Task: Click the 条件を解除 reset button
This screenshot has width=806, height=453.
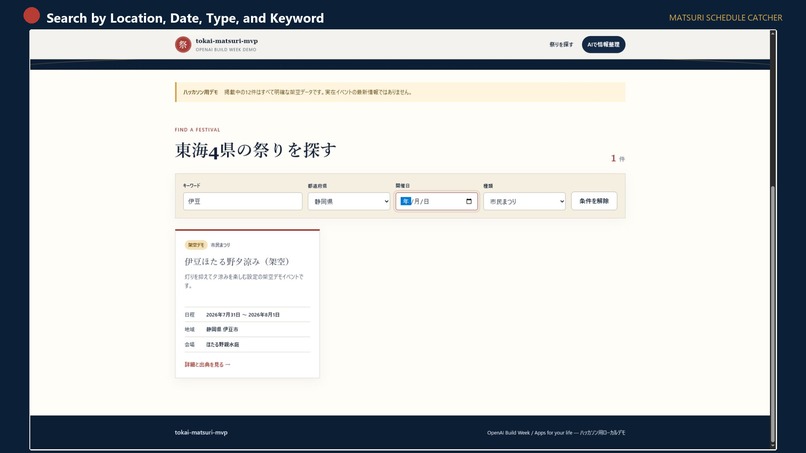Action: coord(594,201)
